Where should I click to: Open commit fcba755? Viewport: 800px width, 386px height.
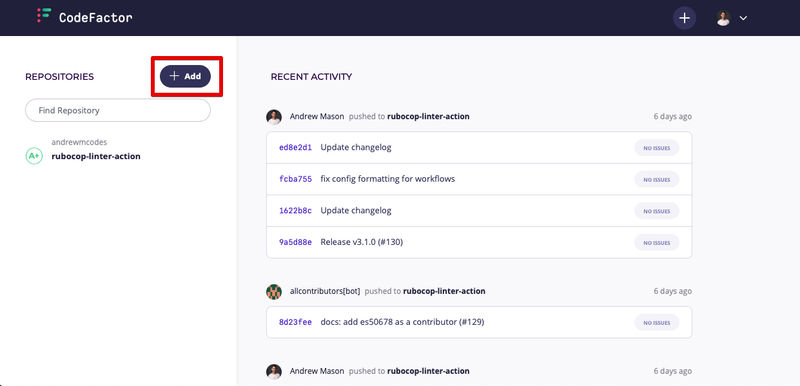(x=295, y=179)
